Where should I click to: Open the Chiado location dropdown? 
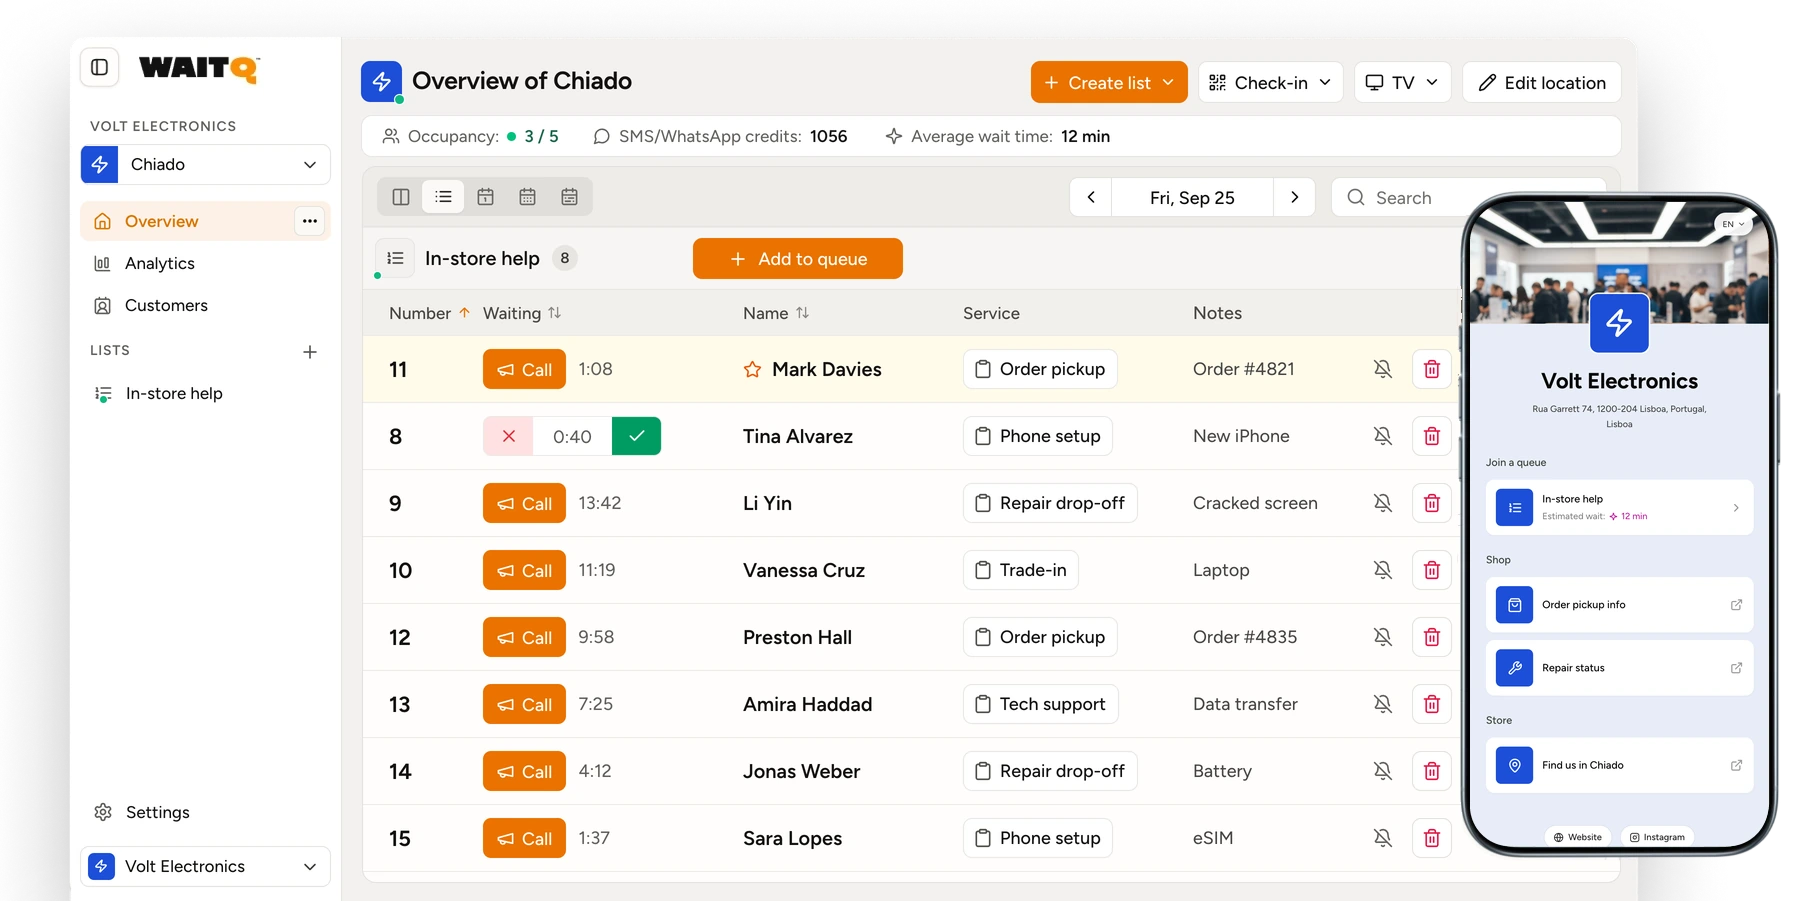[x=206, y=164]
